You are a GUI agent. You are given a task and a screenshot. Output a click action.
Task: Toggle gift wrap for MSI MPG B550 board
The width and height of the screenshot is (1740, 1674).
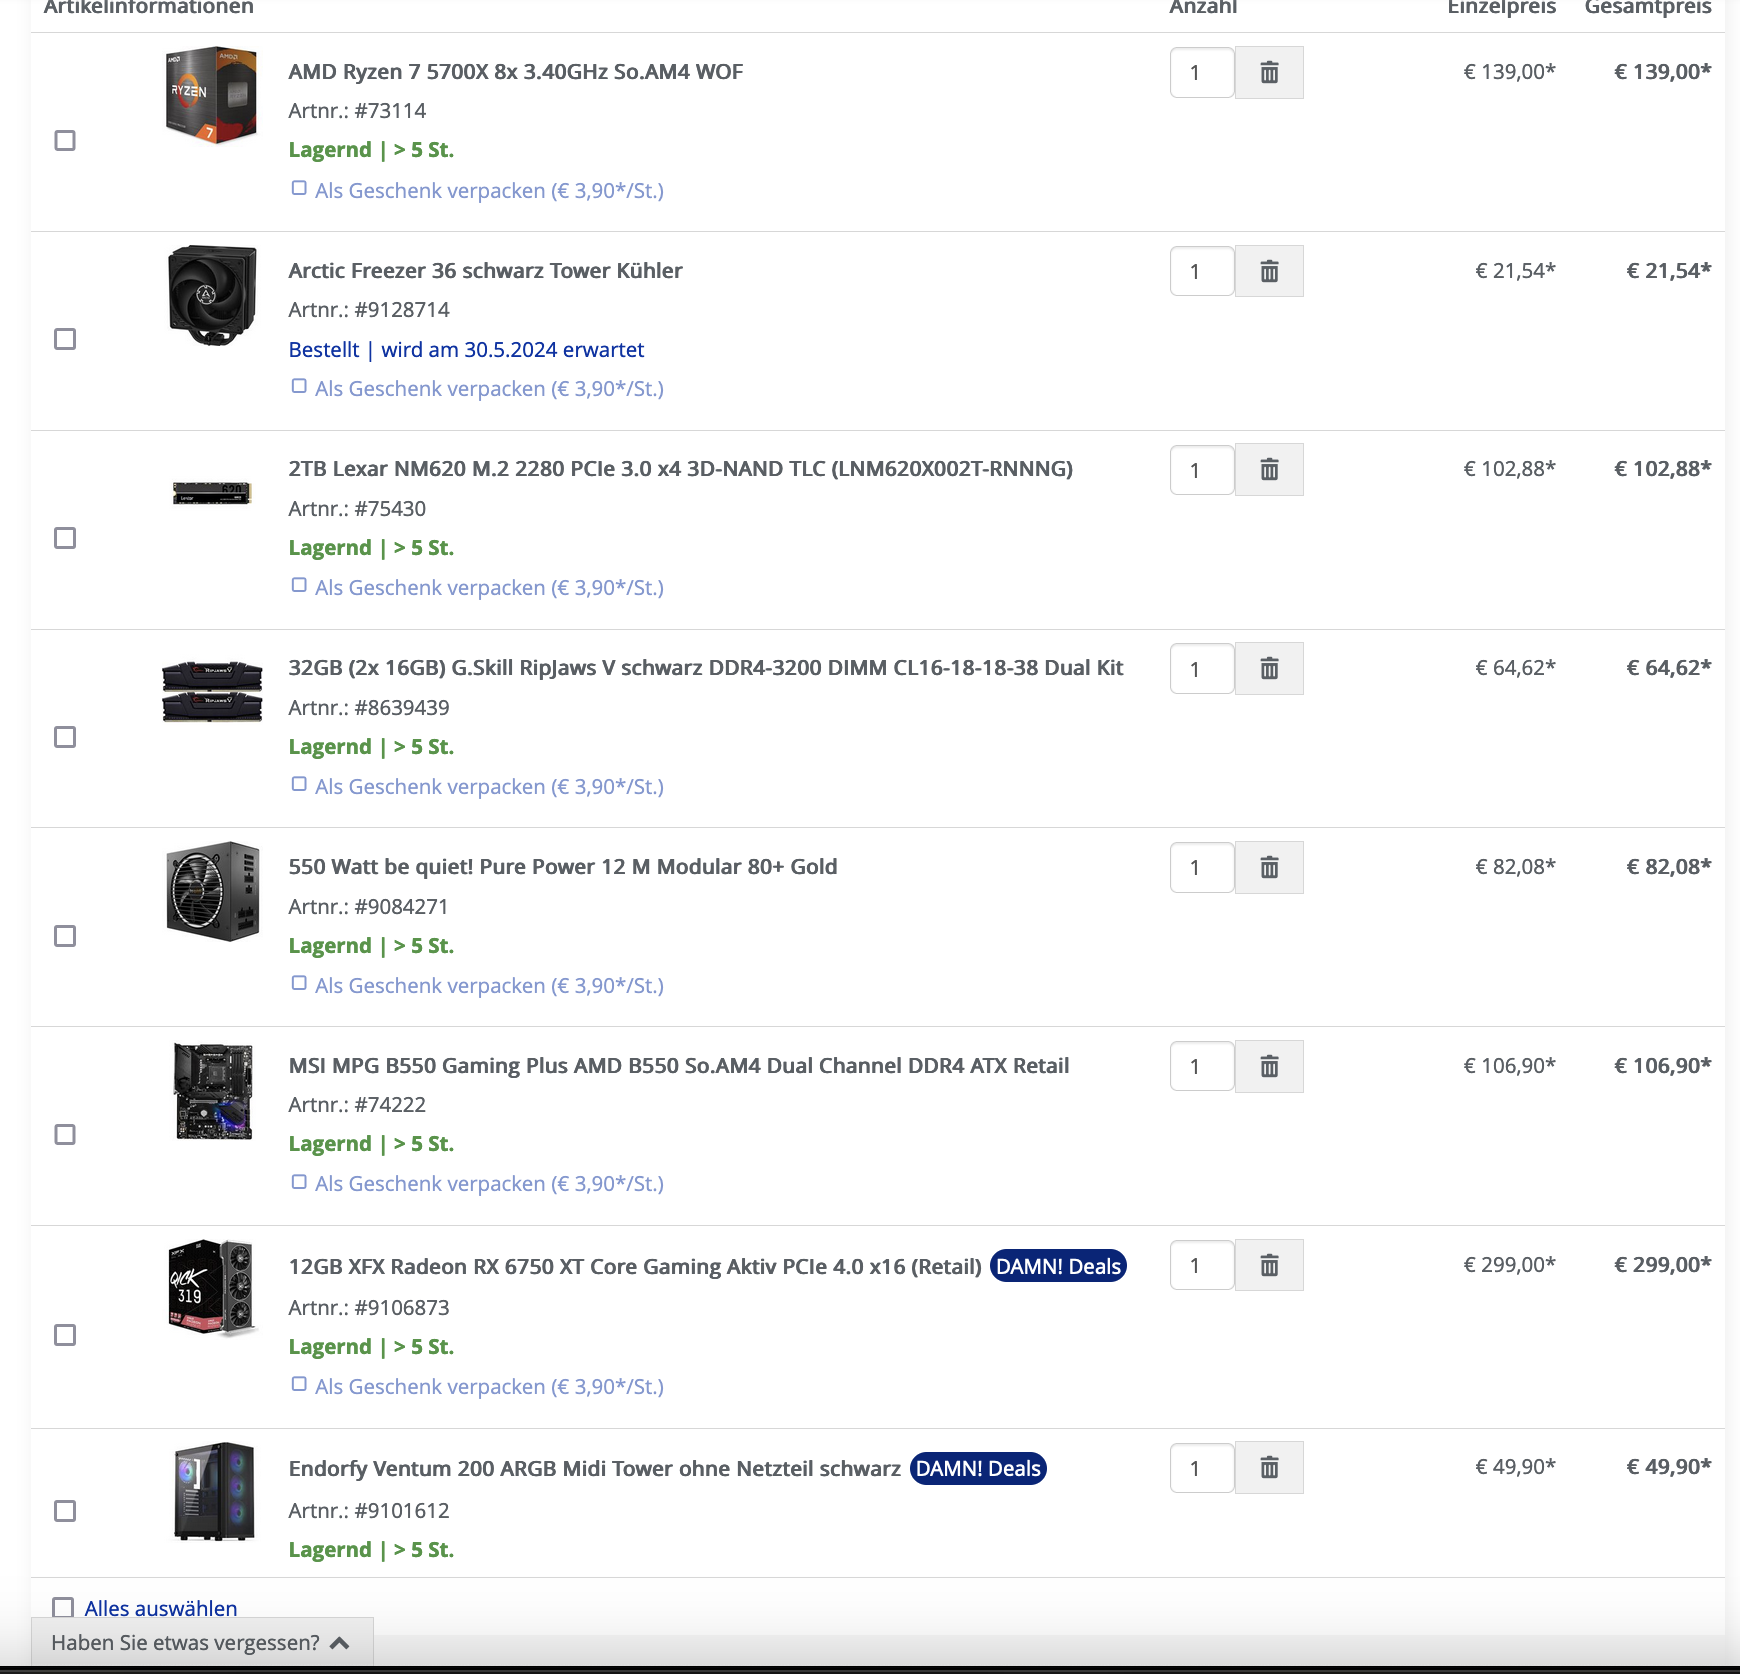(x=299, y=1181)
